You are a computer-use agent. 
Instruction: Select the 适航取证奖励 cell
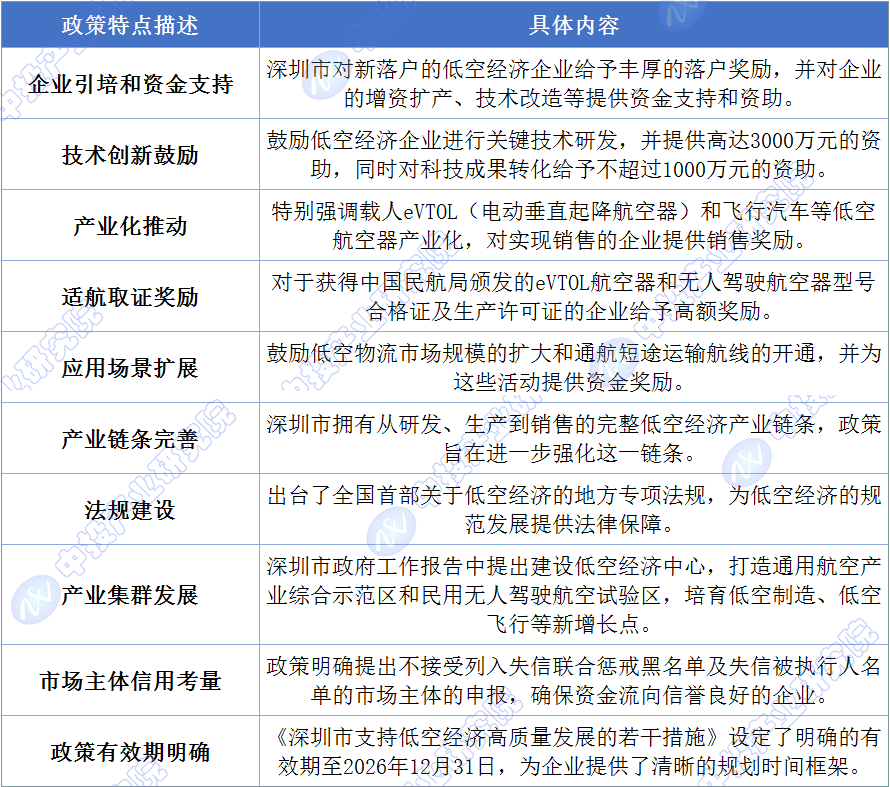point(130,297)
